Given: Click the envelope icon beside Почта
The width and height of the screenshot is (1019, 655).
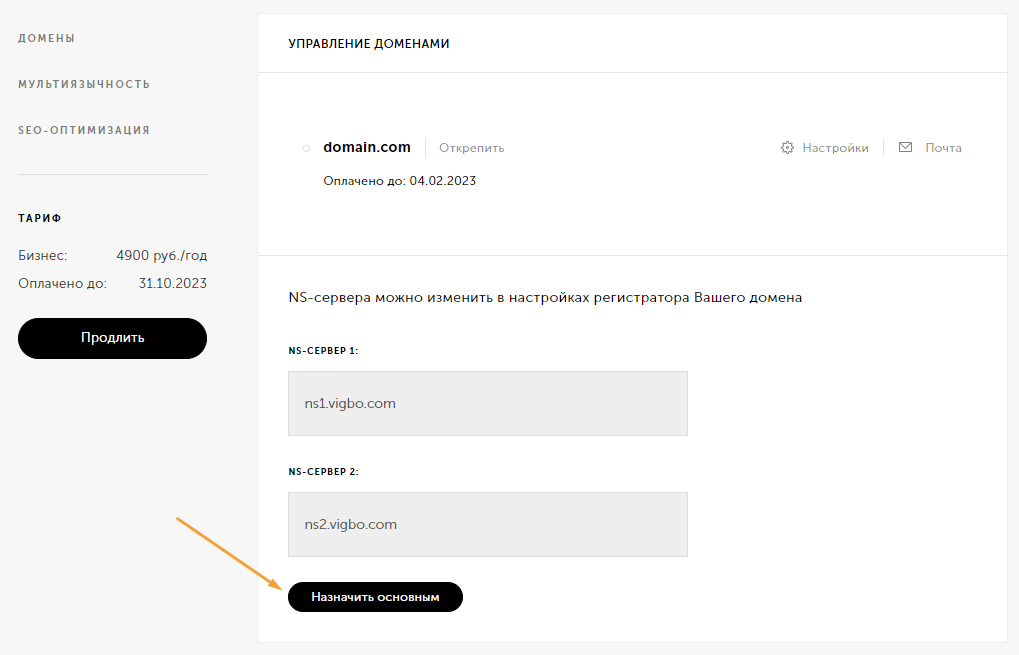Looking at the screenshot, I should (x=905, y=147).
